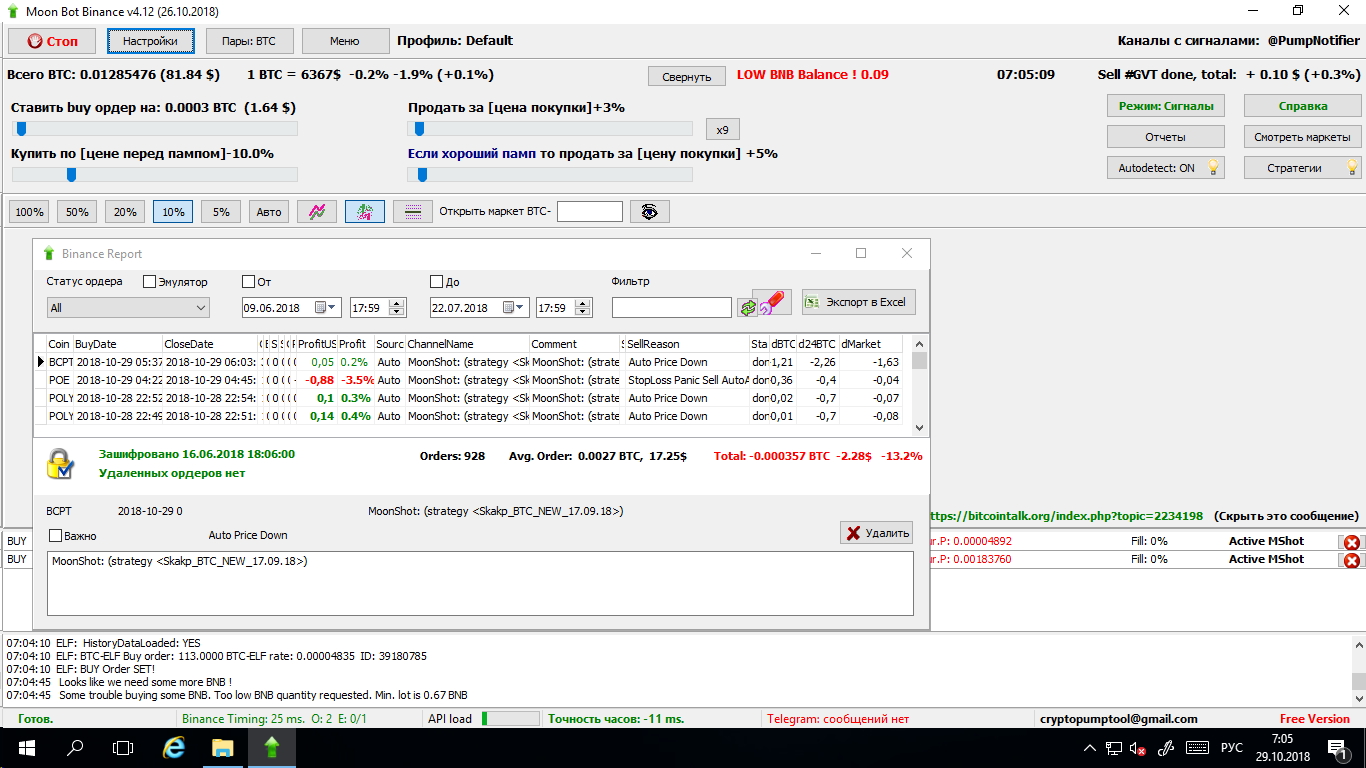Enable the До date filter checkbox
The width and height of the screenshot is (1366, 768).
[437, 282]
